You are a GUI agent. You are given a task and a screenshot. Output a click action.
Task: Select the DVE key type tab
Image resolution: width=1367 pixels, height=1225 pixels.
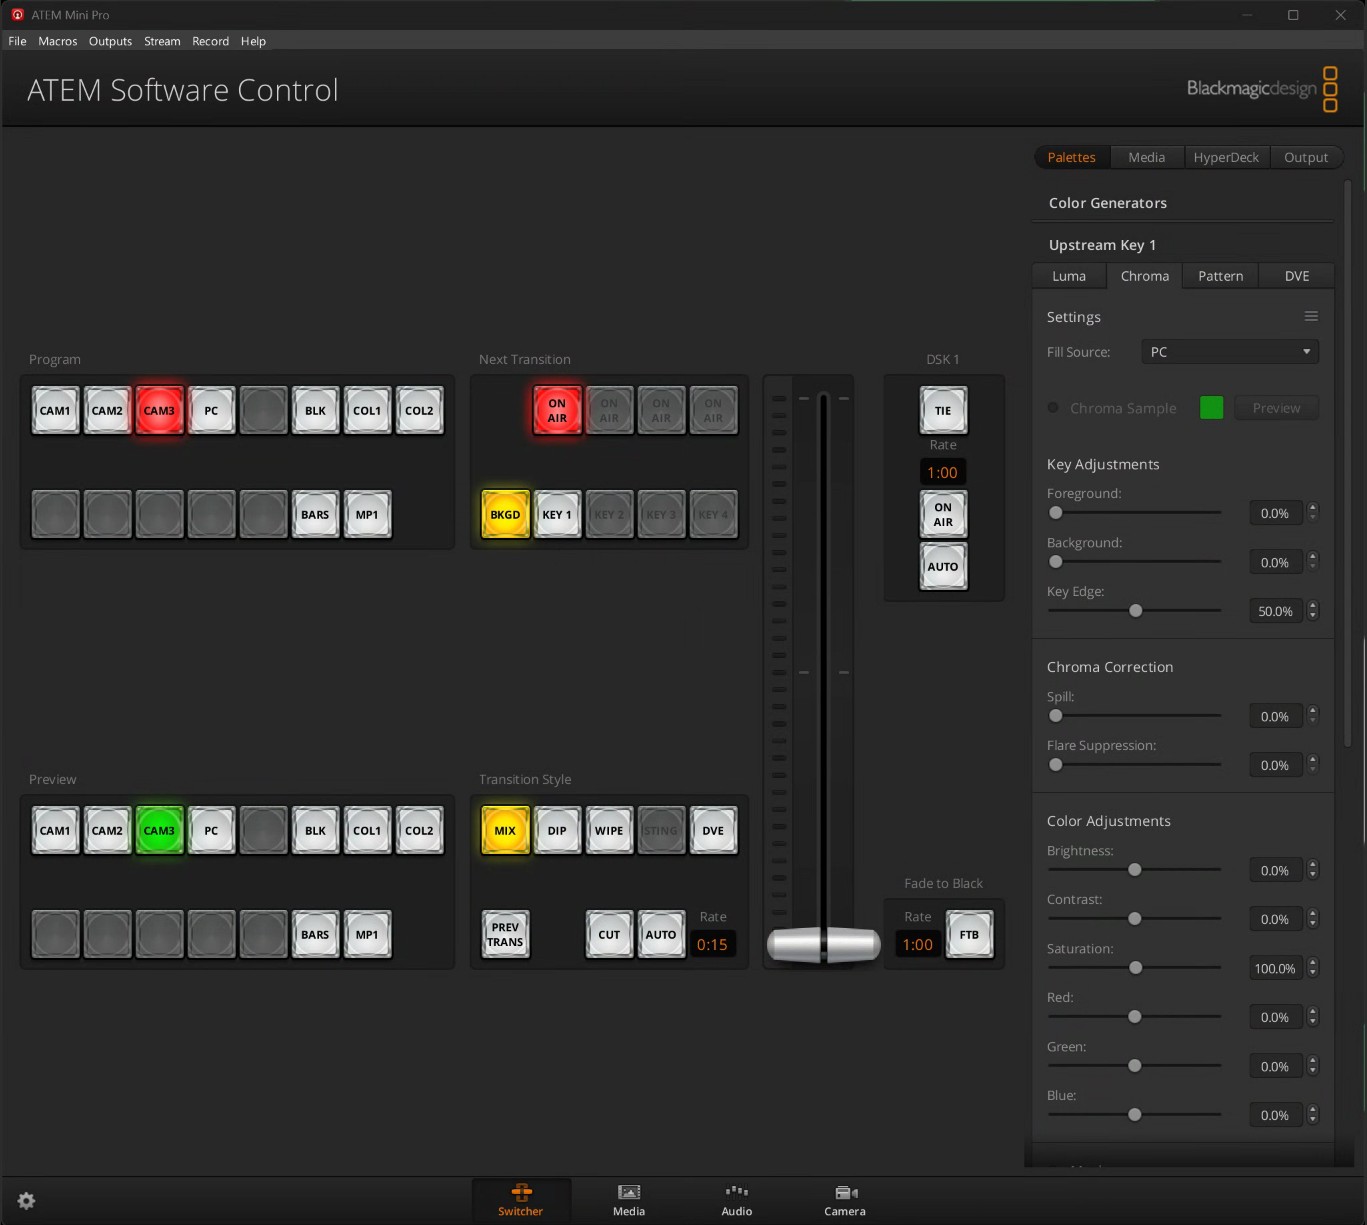click(x=1297, y=276)
